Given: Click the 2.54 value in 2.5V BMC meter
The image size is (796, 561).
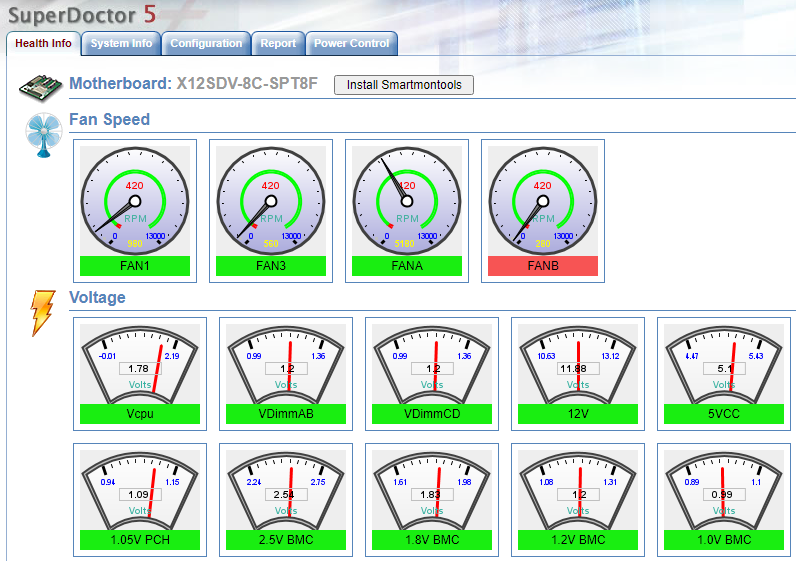Looking at the screenshot, I should 284,494.
